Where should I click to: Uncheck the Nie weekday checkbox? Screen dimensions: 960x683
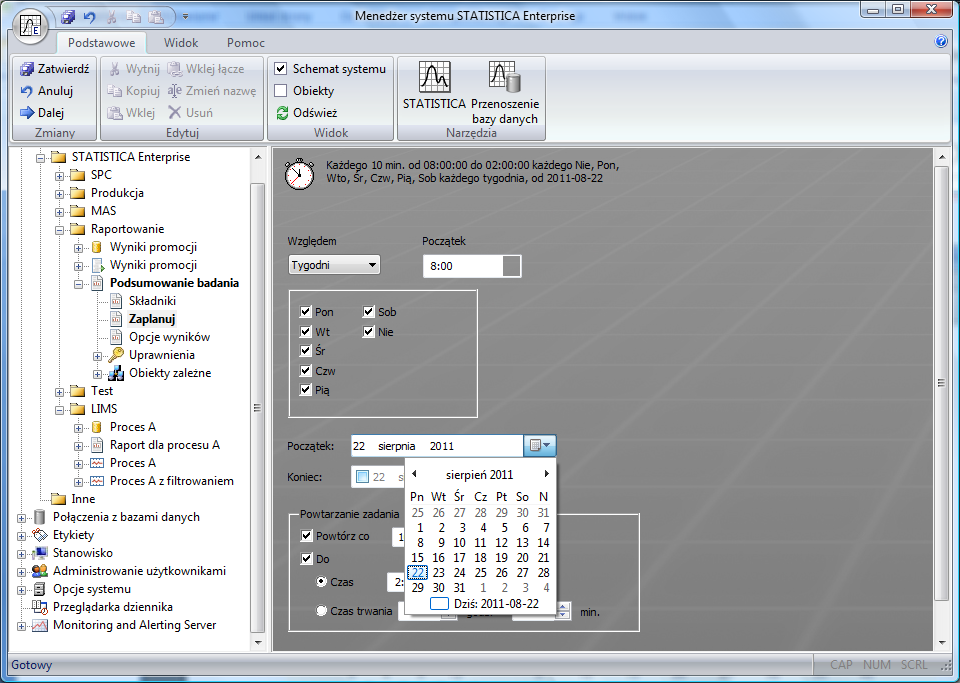click(x=368, y=332)
